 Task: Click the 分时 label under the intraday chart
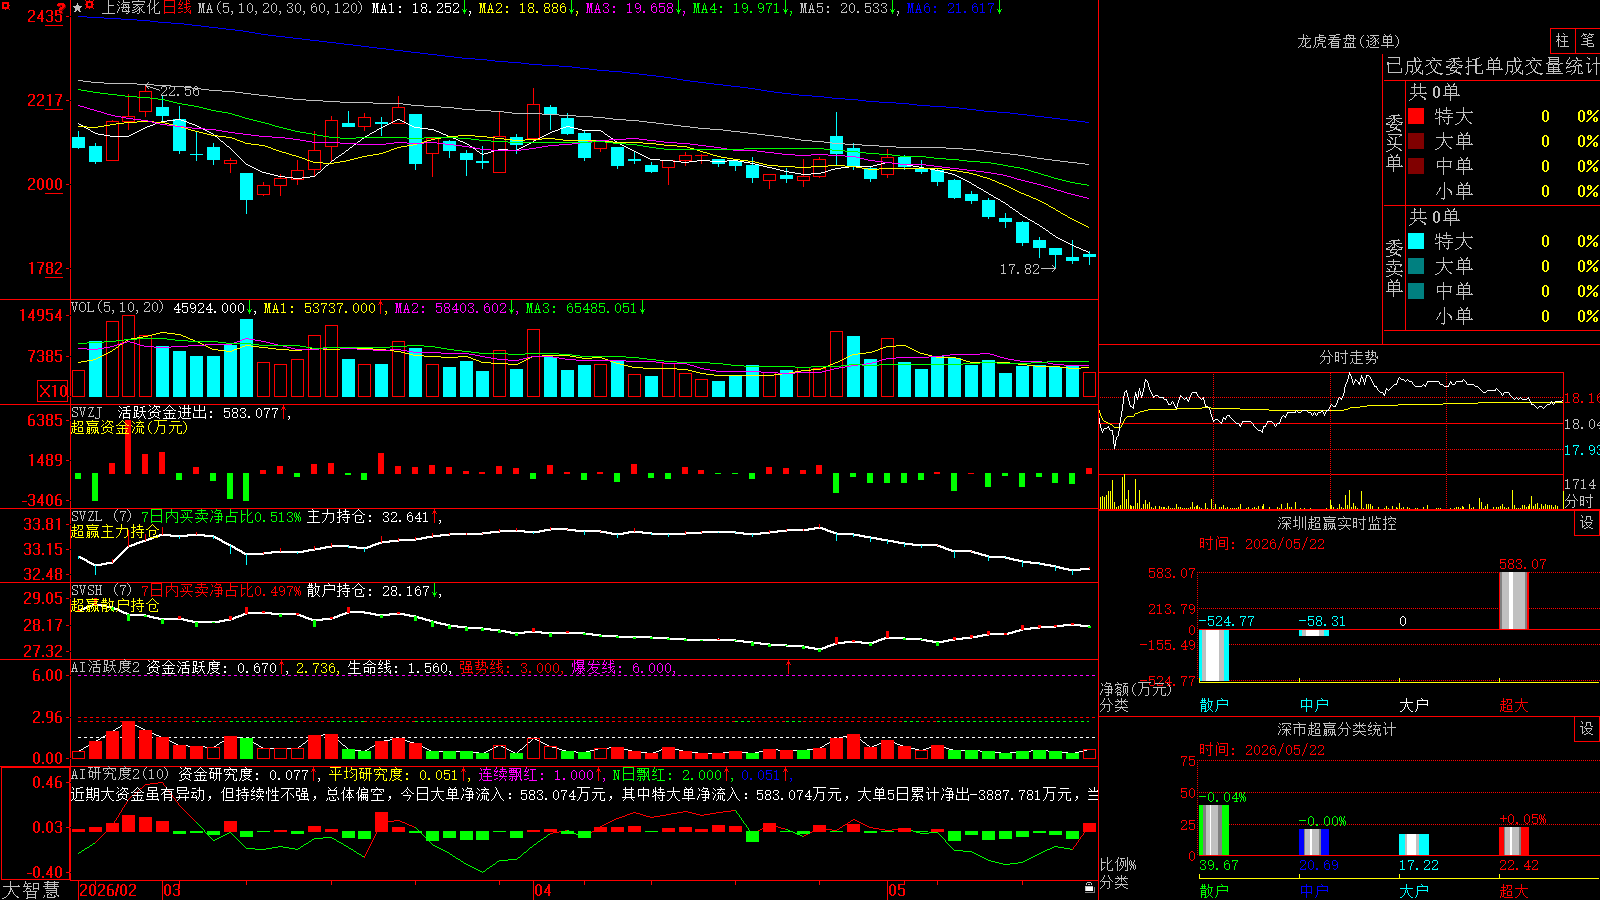coord(1579,501)
